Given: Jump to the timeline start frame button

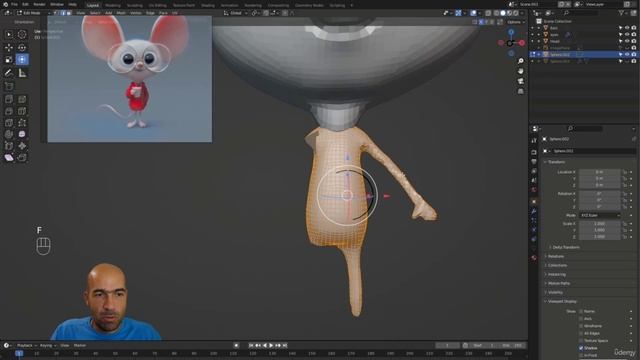Looking at the screenshot, I should (x=251, y=346).
